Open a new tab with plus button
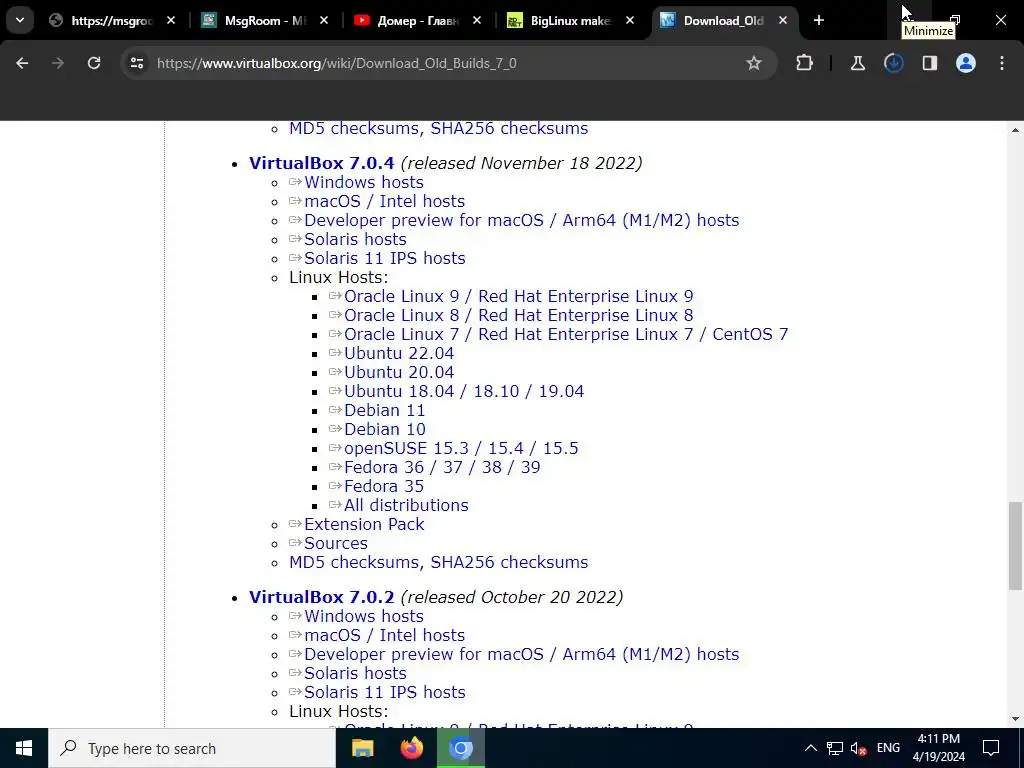Viewport: 1024px width, 768px height. 818,21
